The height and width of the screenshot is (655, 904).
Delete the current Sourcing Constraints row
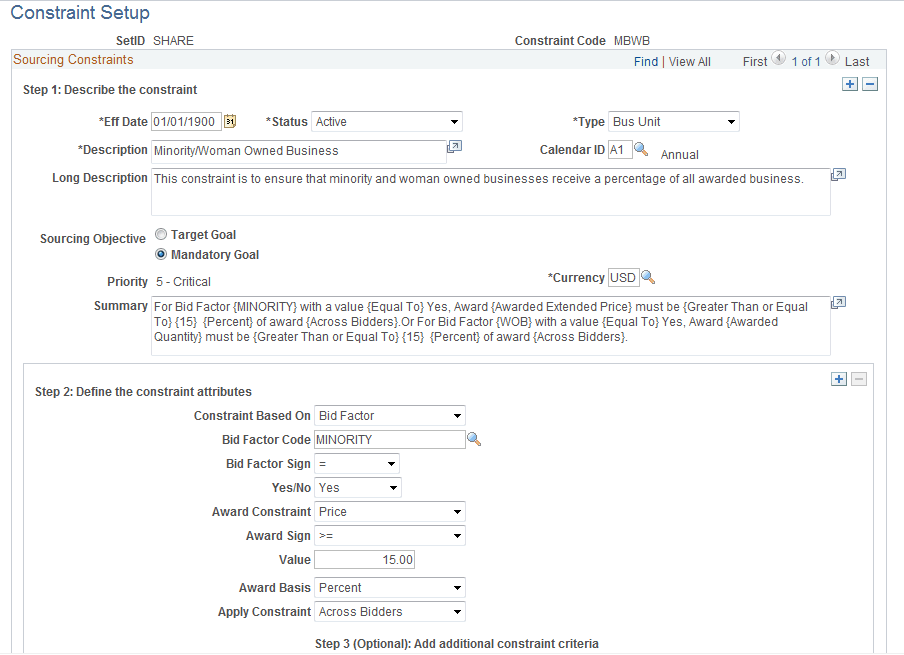click(x=868, y=84)
